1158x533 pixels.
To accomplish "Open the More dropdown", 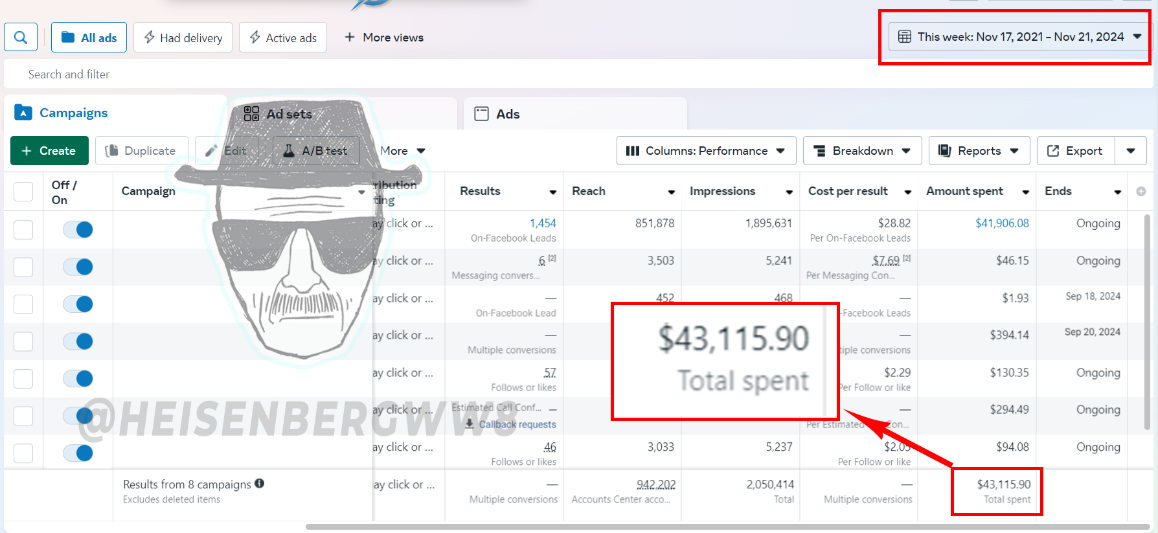I will click(402, 151).
